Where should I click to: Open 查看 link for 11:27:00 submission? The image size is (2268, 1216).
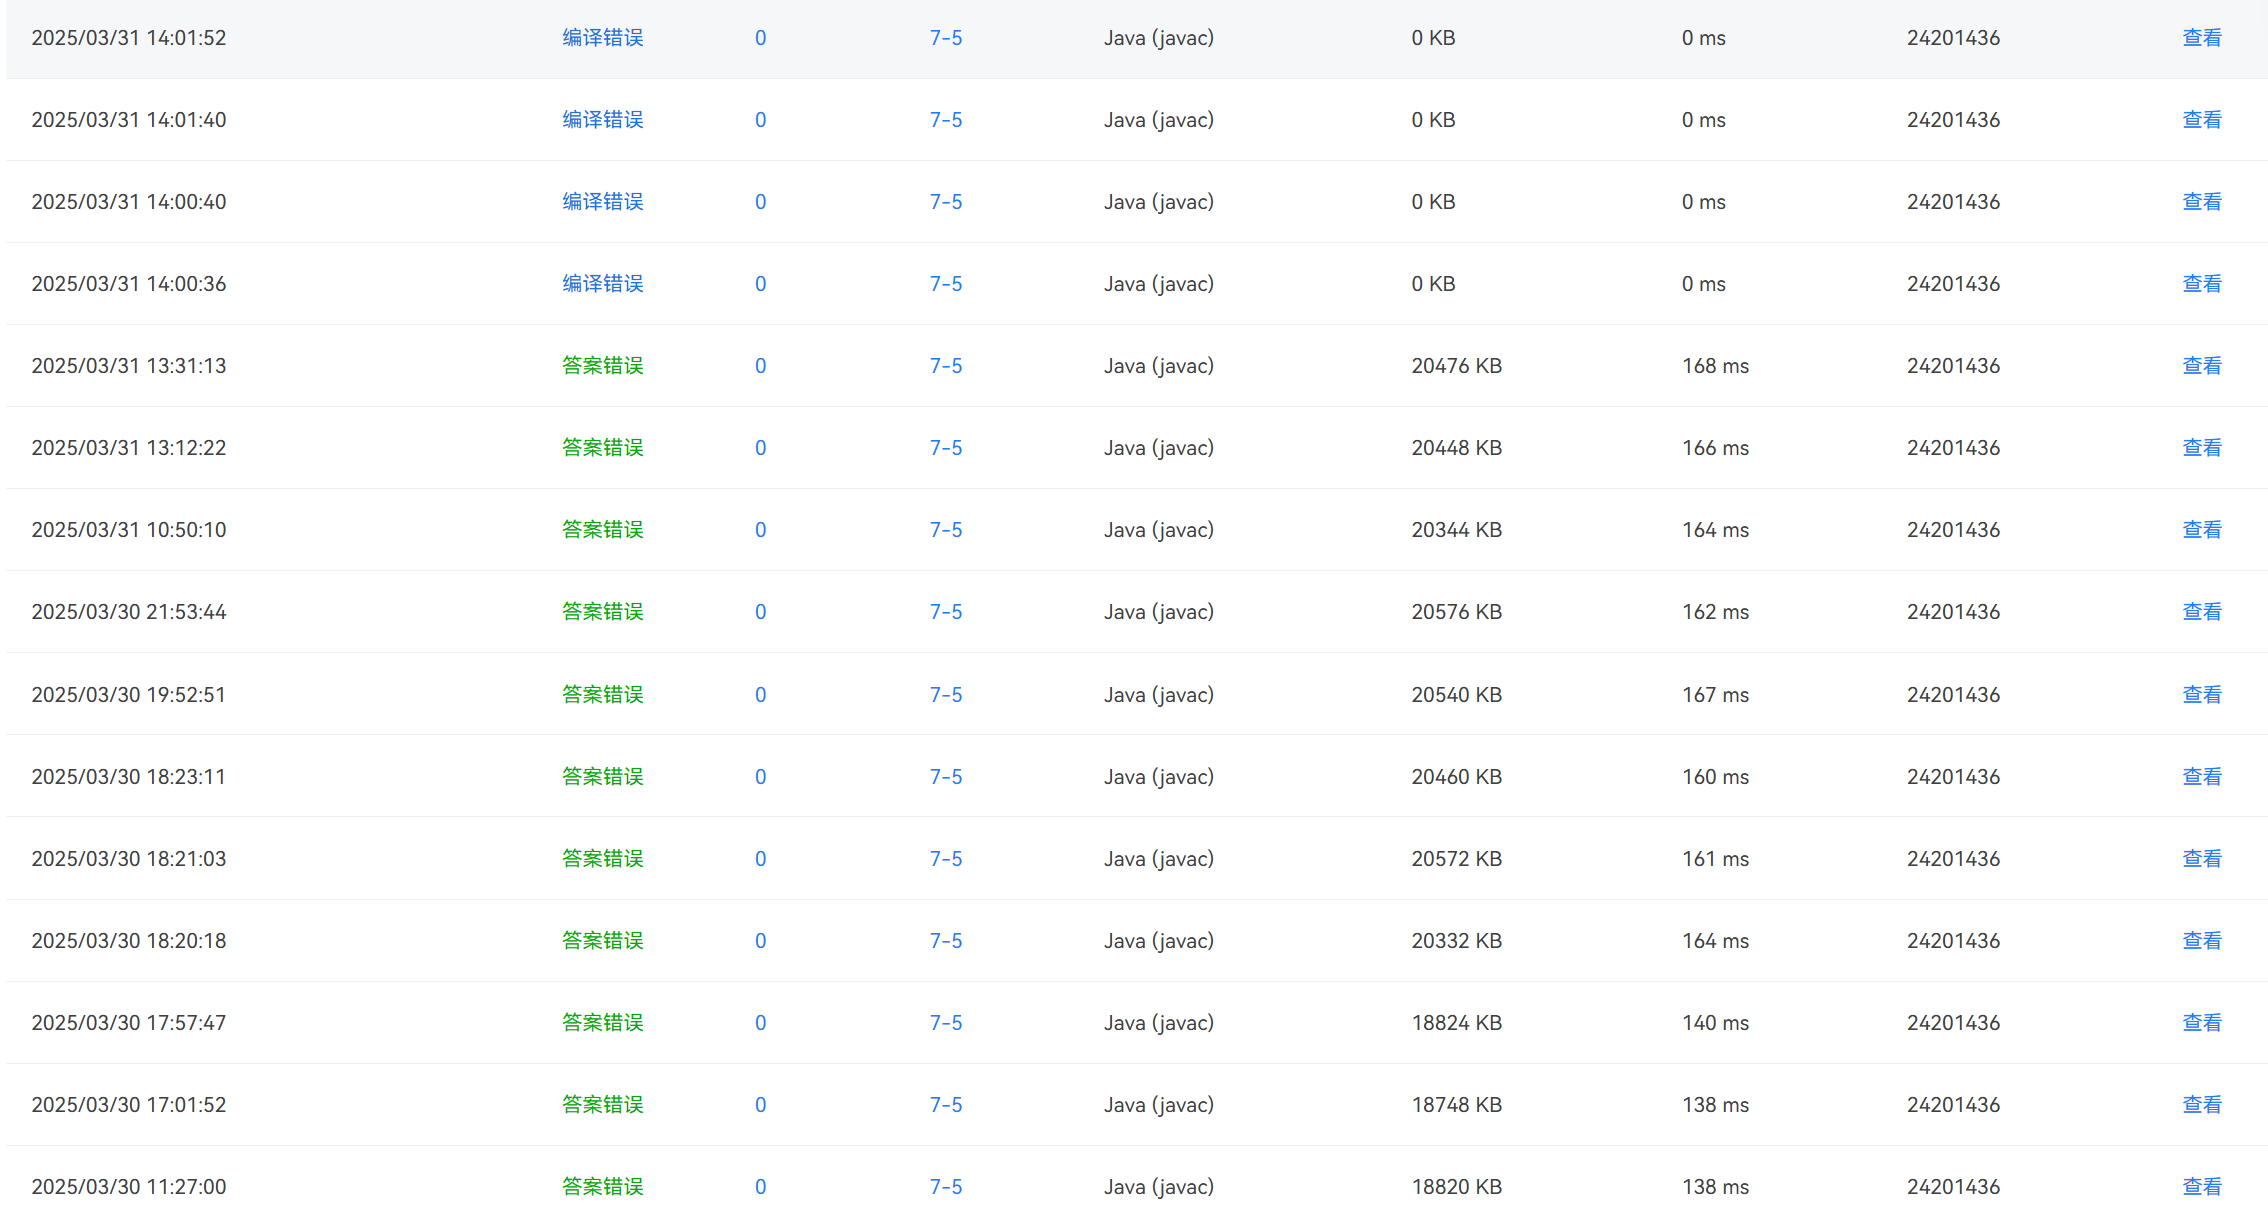[x=2201, y=1186]
